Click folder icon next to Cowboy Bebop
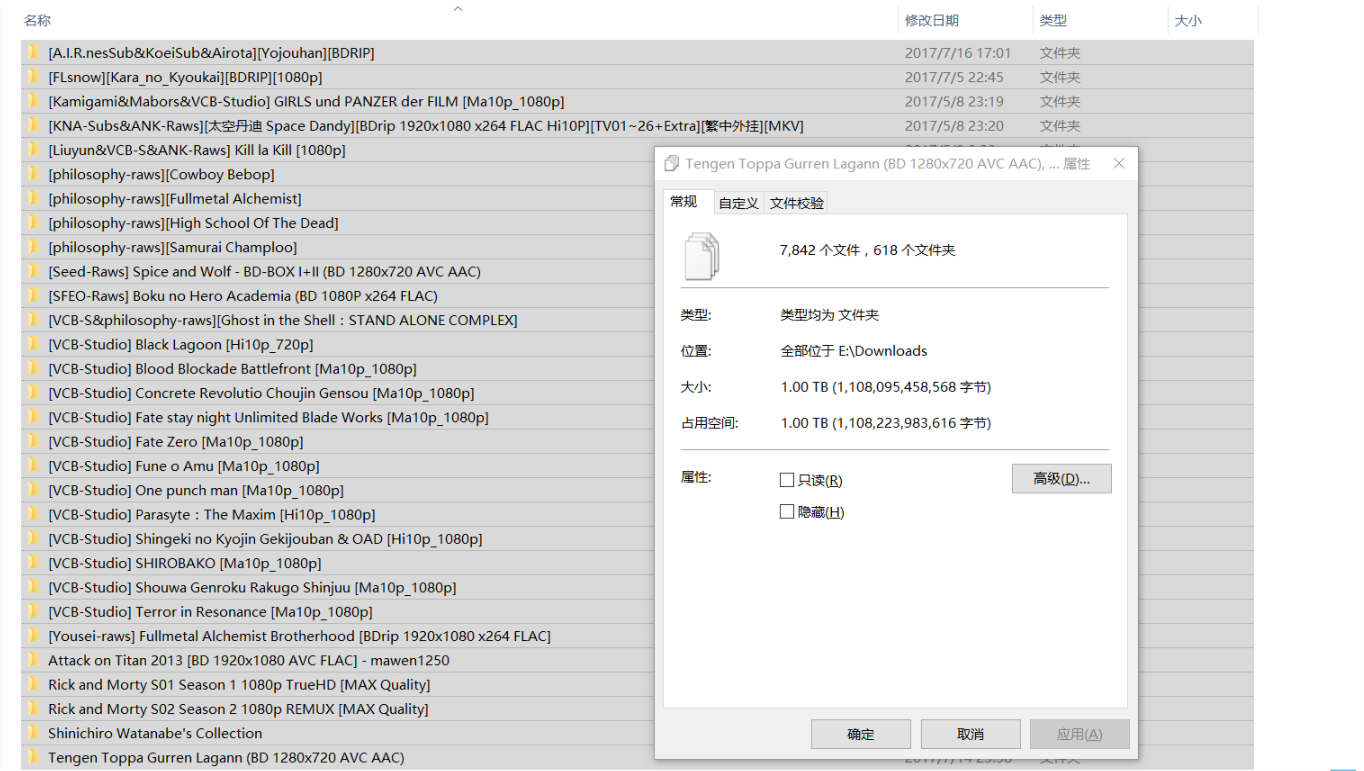The width and height of the screenshot is (1364, 771). (x=33, y=174)
